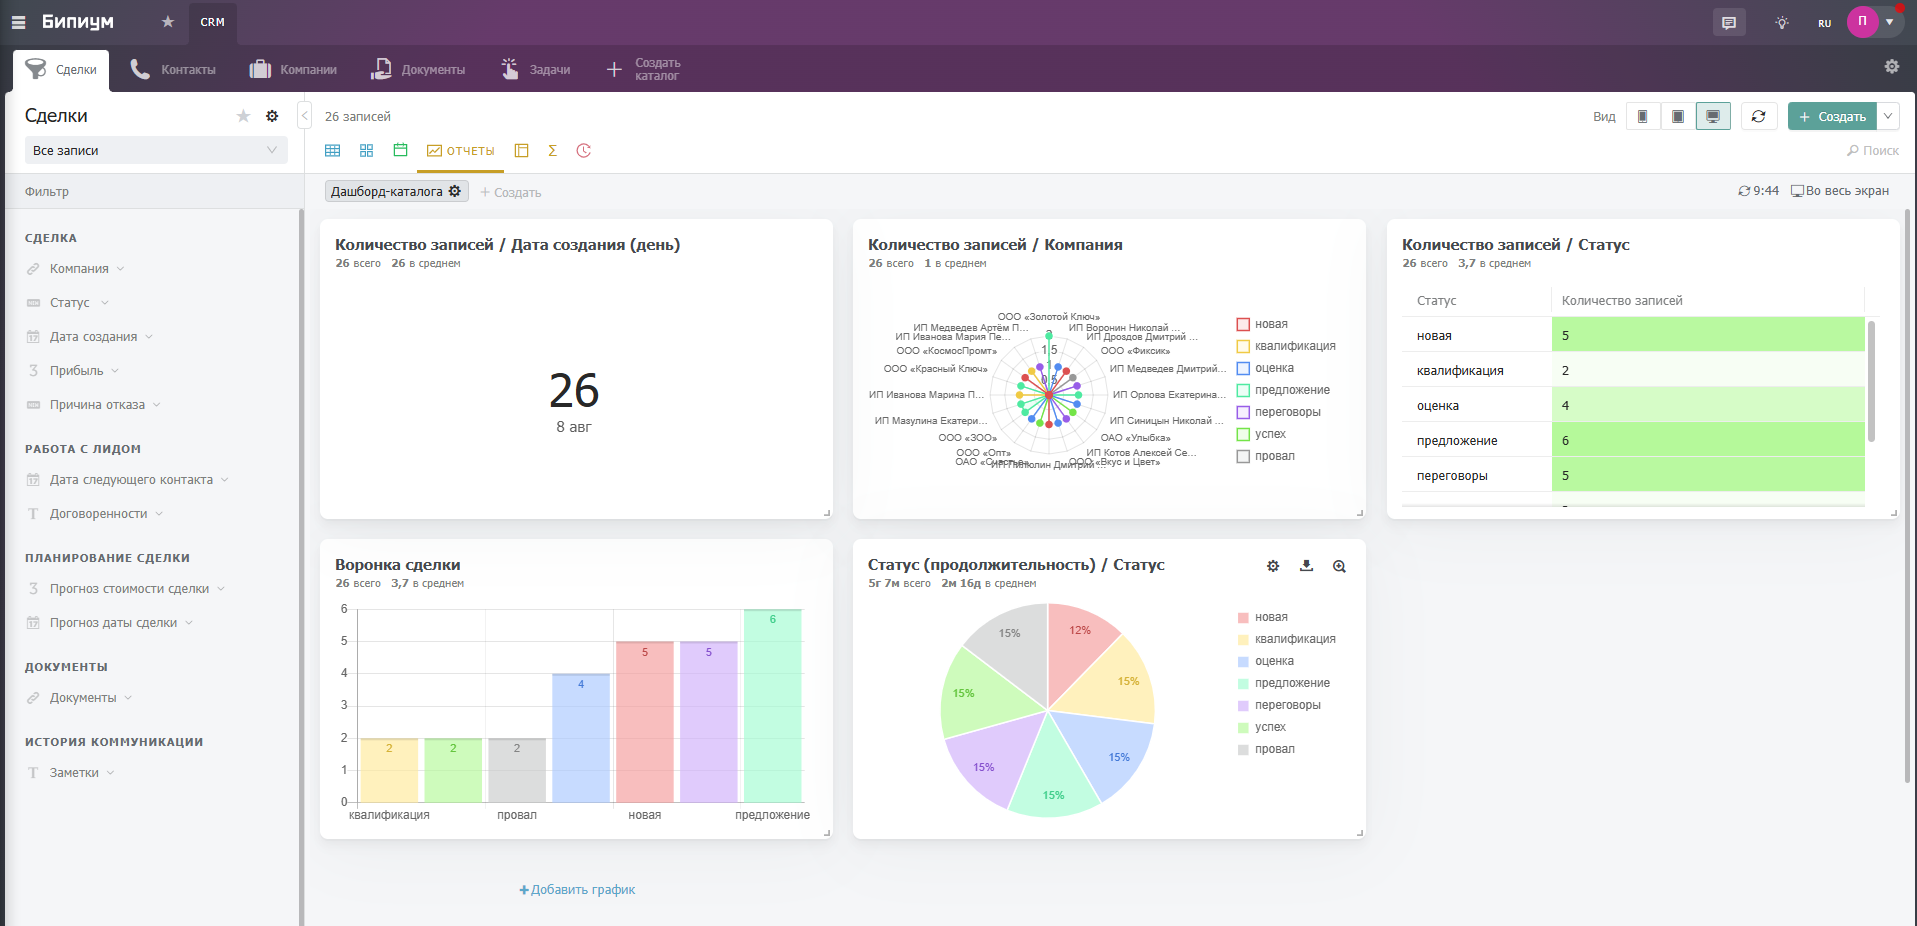Download the Статус pie chart

1306,566
